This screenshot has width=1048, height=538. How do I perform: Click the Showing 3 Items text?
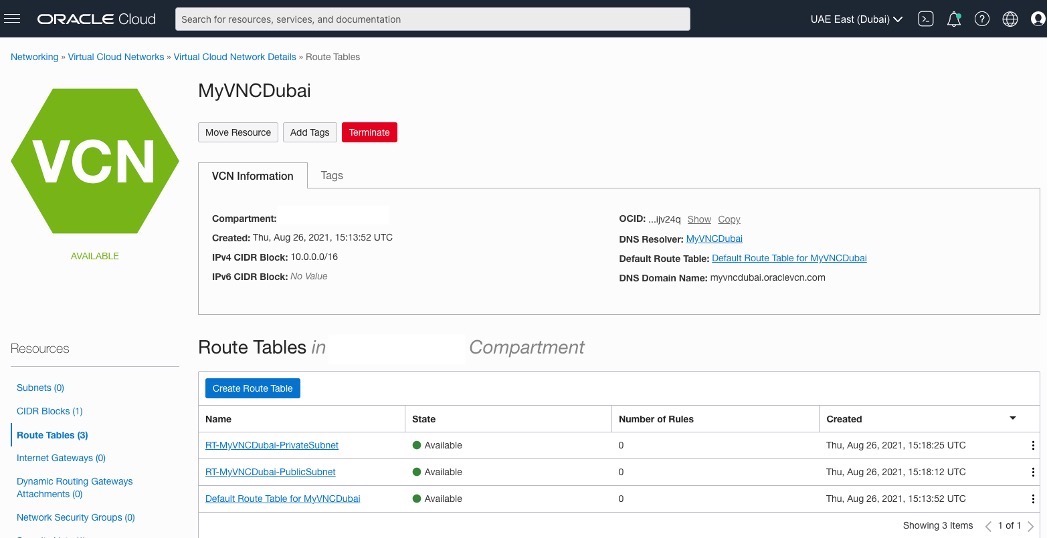(x=938, y=526)
